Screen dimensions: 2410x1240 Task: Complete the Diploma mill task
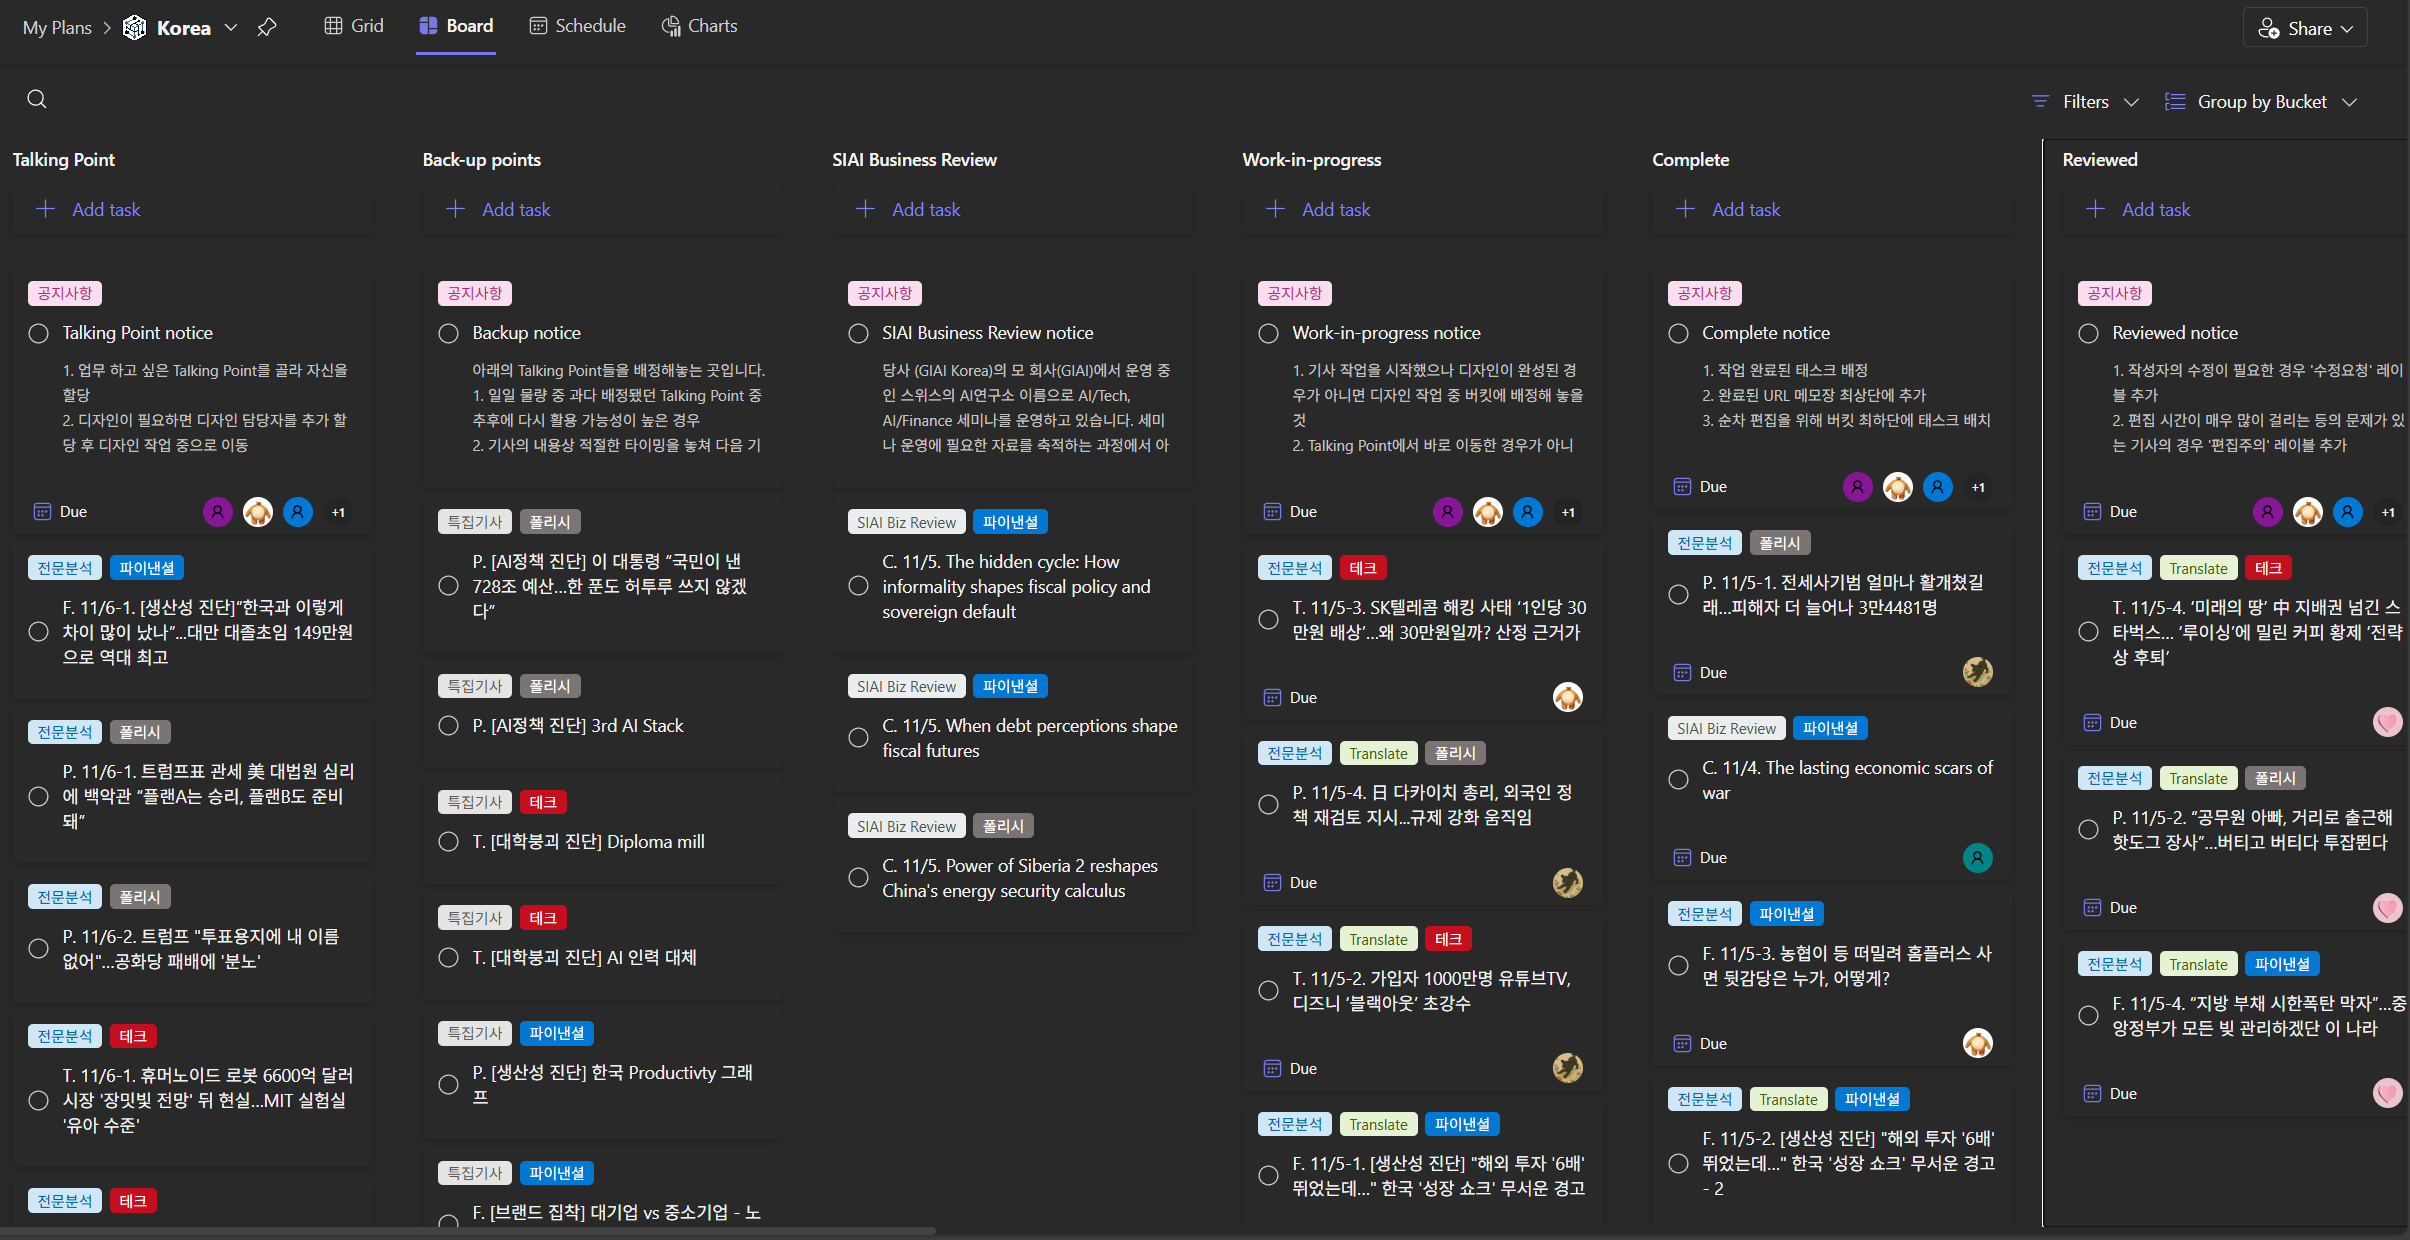pyautogui.click(x=449, y=842)
